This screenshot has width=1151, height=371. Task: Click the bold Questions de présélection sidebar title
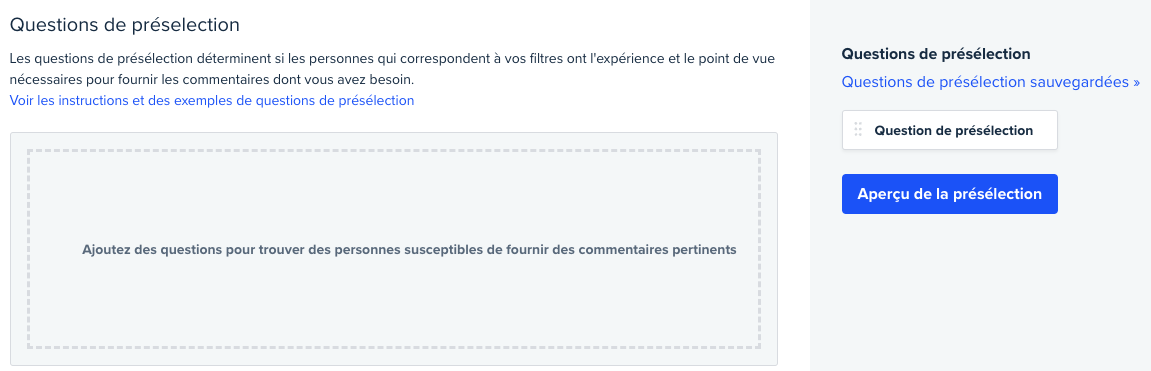936,54
